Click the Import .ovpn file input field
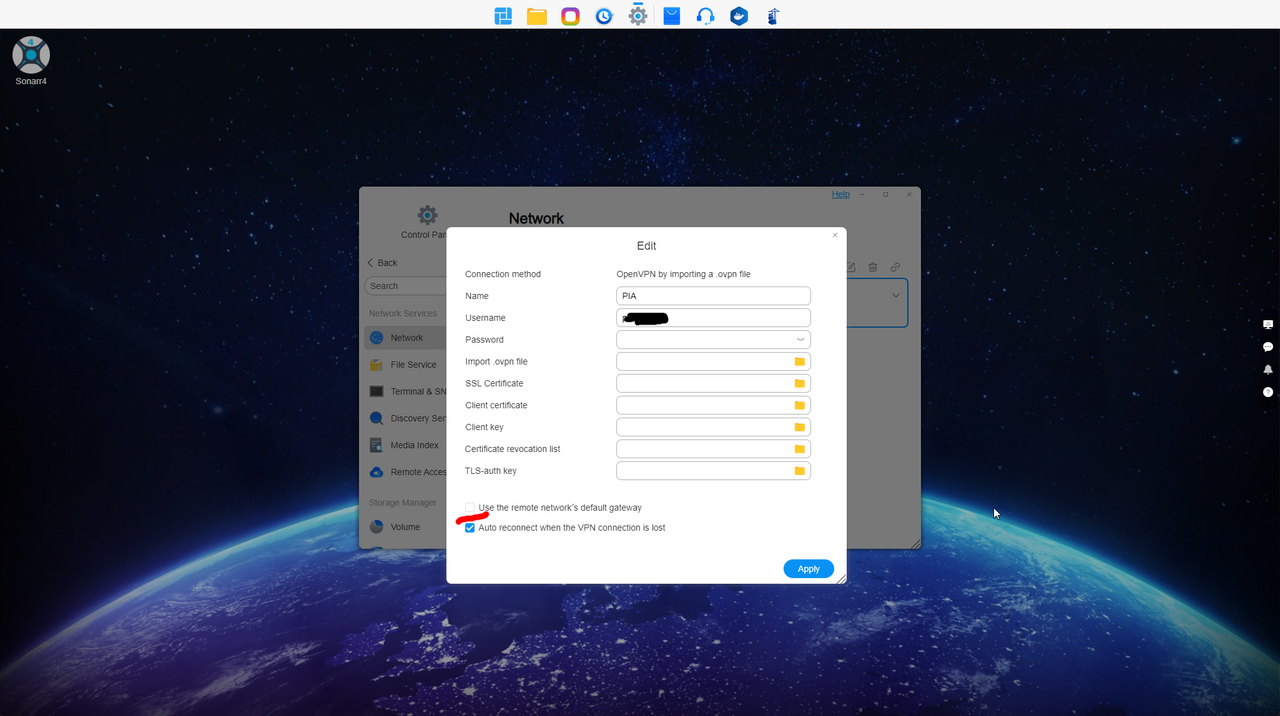Viewport: 1280px width, 716px height. pyautogui.click(x=713, y=362)
